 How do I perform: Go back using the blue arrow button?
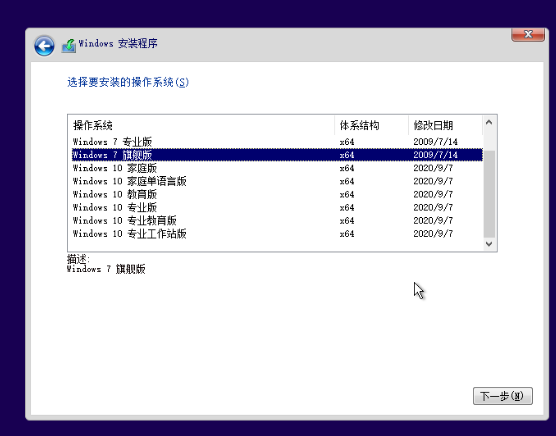pos(44,46)
